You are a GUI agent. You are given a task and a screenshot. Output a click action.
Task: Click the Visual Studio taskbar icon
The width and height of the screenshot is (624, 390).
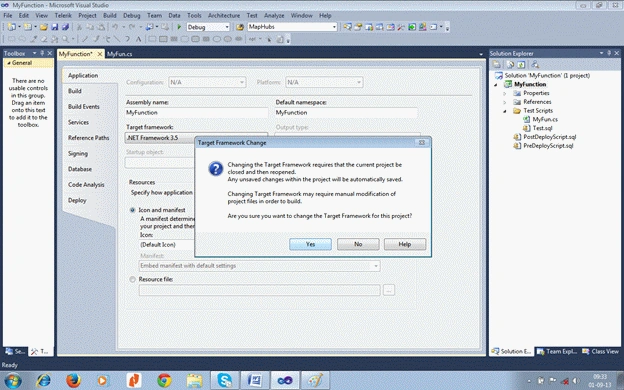pyautogui.click(x=285, y=380)
